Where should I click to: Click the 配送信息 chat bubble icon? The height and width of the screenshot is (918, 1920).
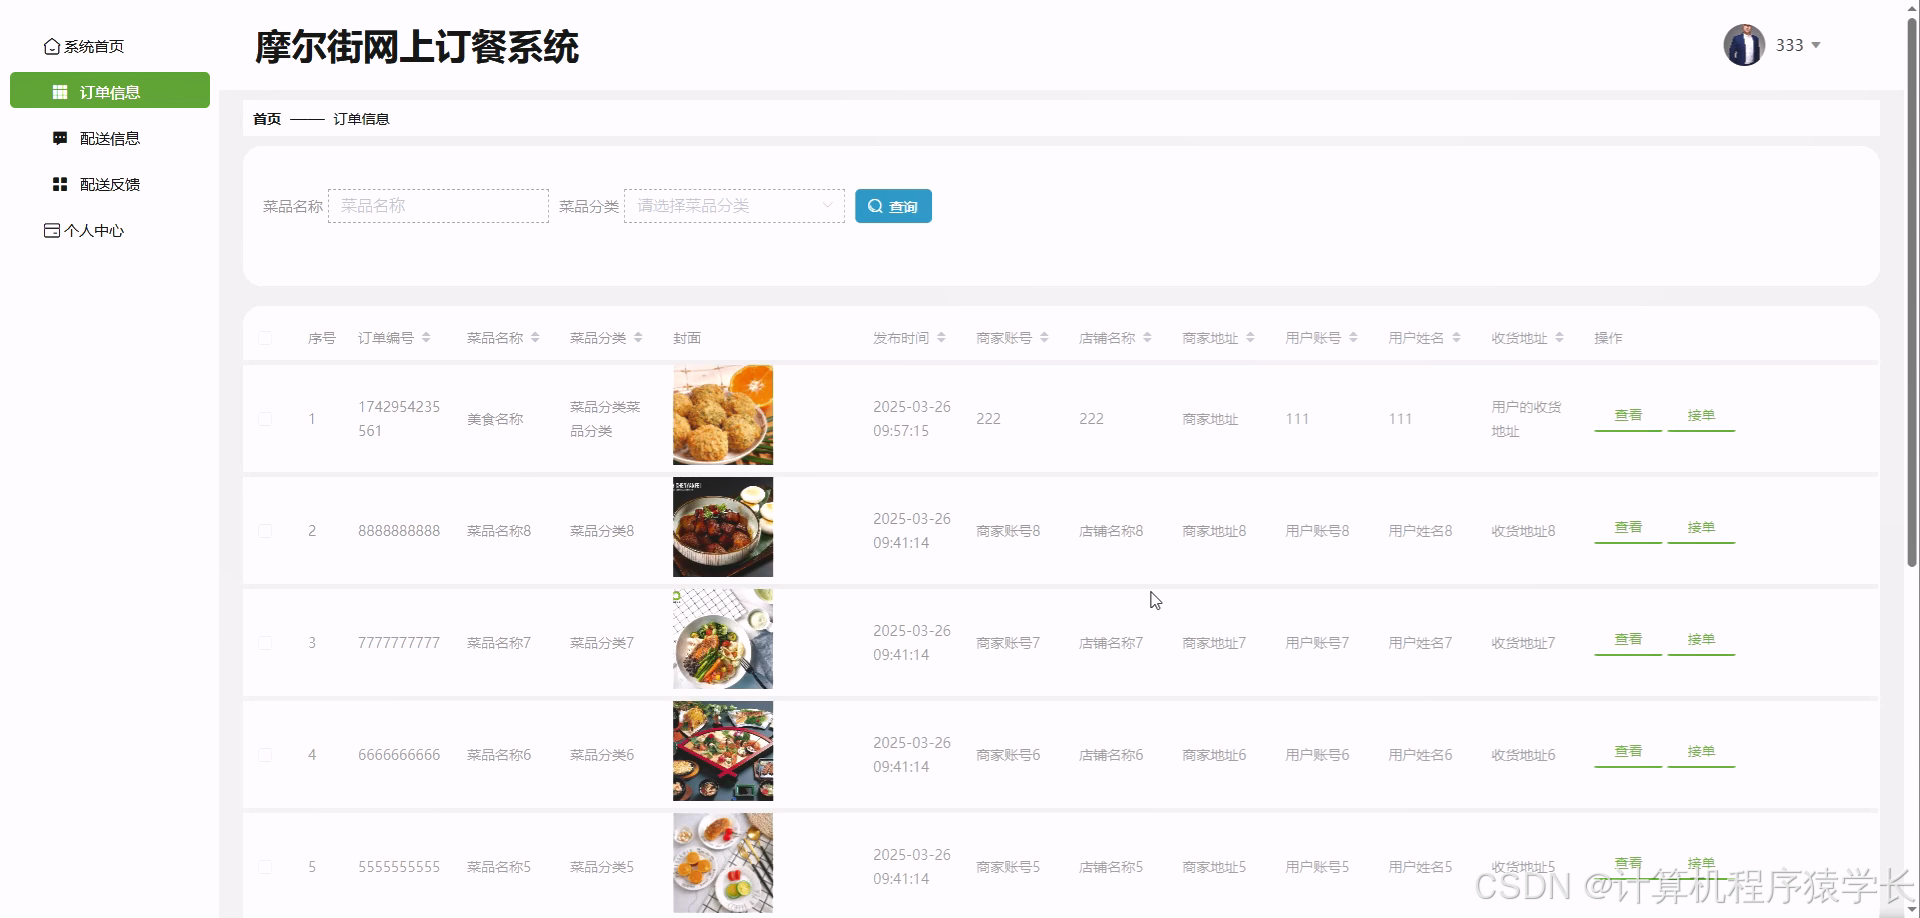pyautogui.click(x=60, y=137)
